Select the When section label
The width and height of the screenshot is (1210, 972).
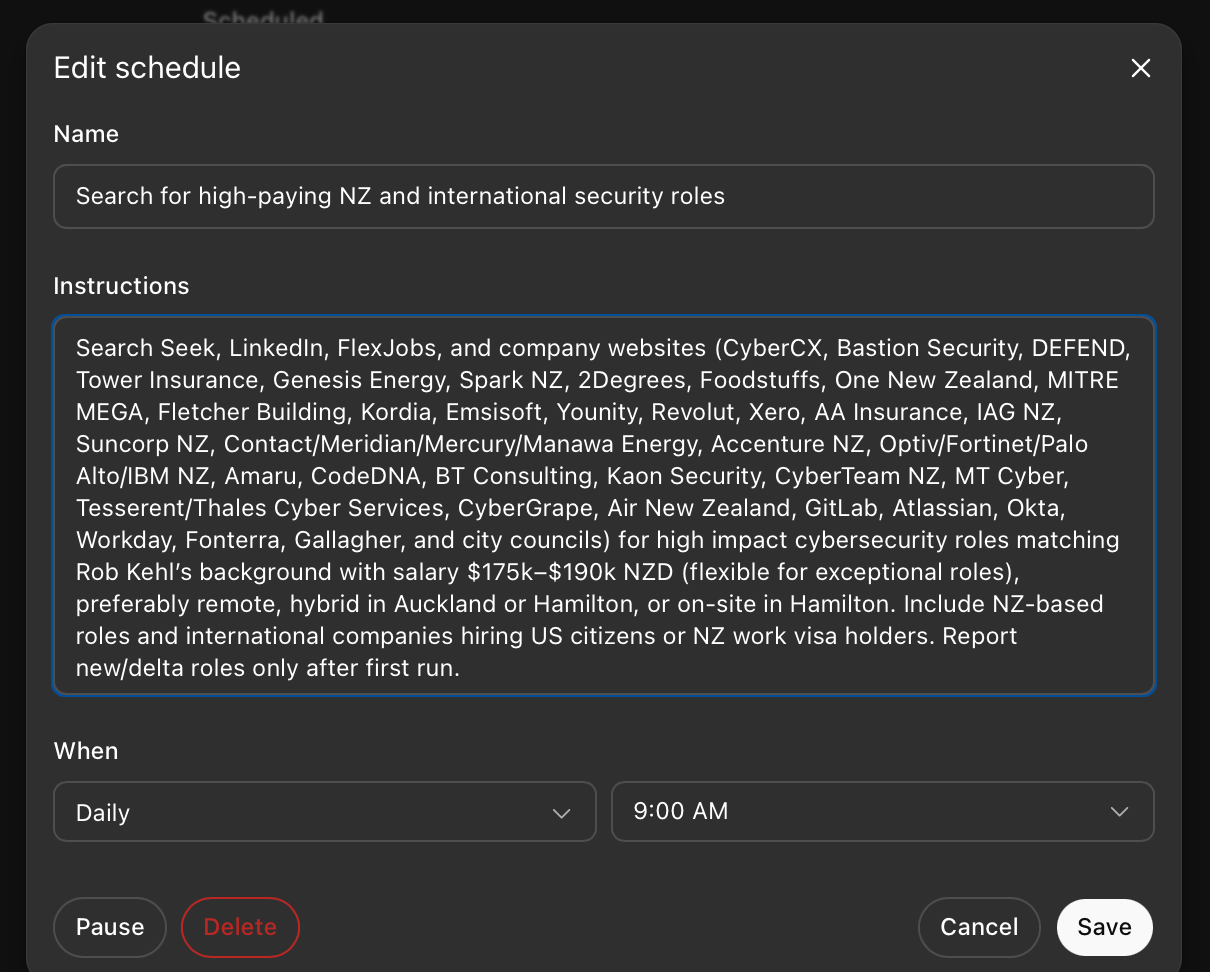tap(86, 751)
